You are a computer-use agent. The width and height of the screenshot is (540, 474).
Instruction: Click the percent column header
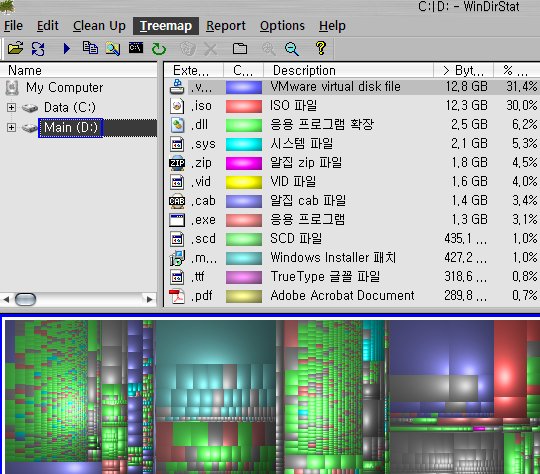517,70
